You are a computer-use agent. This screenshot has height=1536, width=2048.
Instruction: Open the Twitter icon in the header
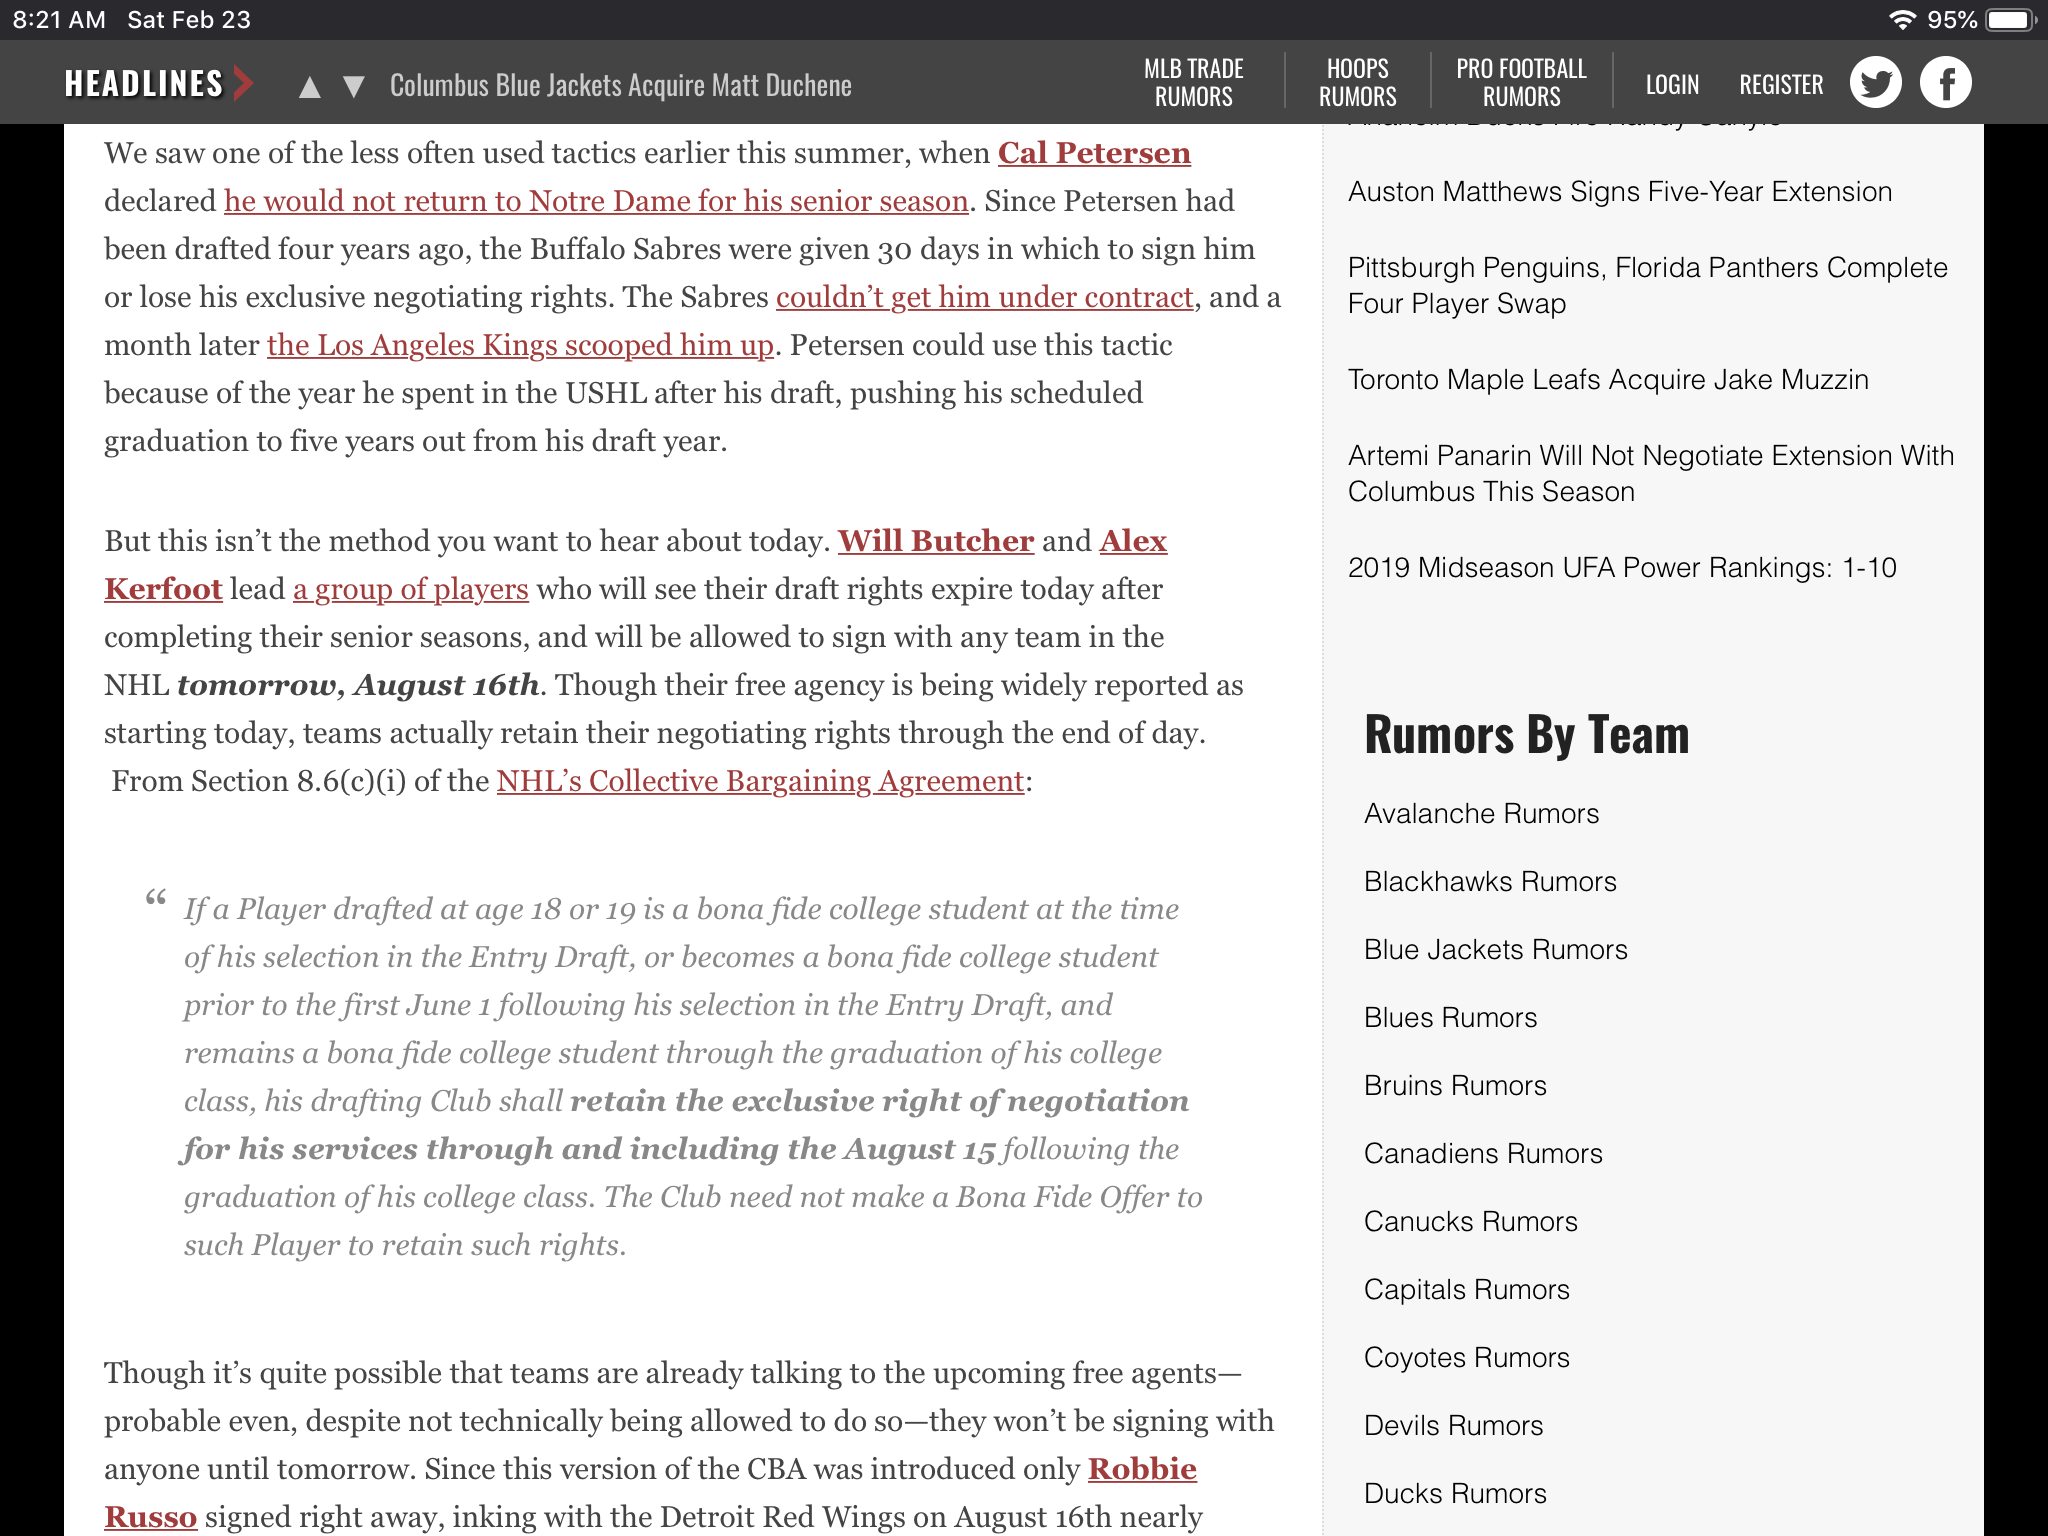click(x=1875, y=83)
